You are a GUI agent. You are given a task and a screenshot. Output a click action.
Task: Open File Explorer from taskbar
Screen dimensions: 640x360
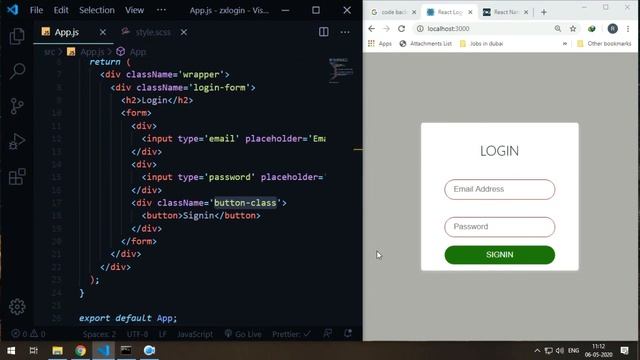pos(57,351)
